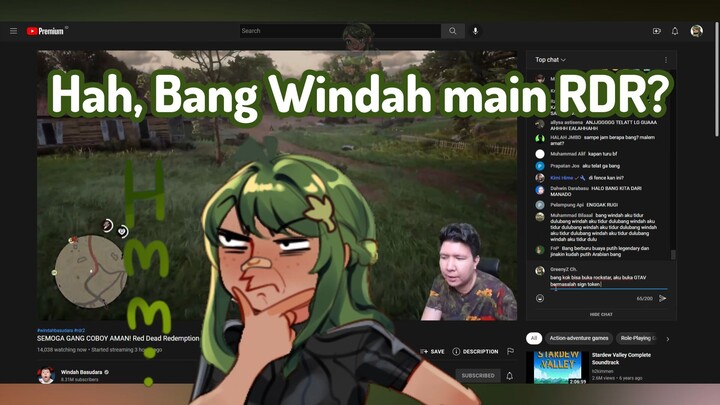Click the SAVE button under video

coord(432,351)
